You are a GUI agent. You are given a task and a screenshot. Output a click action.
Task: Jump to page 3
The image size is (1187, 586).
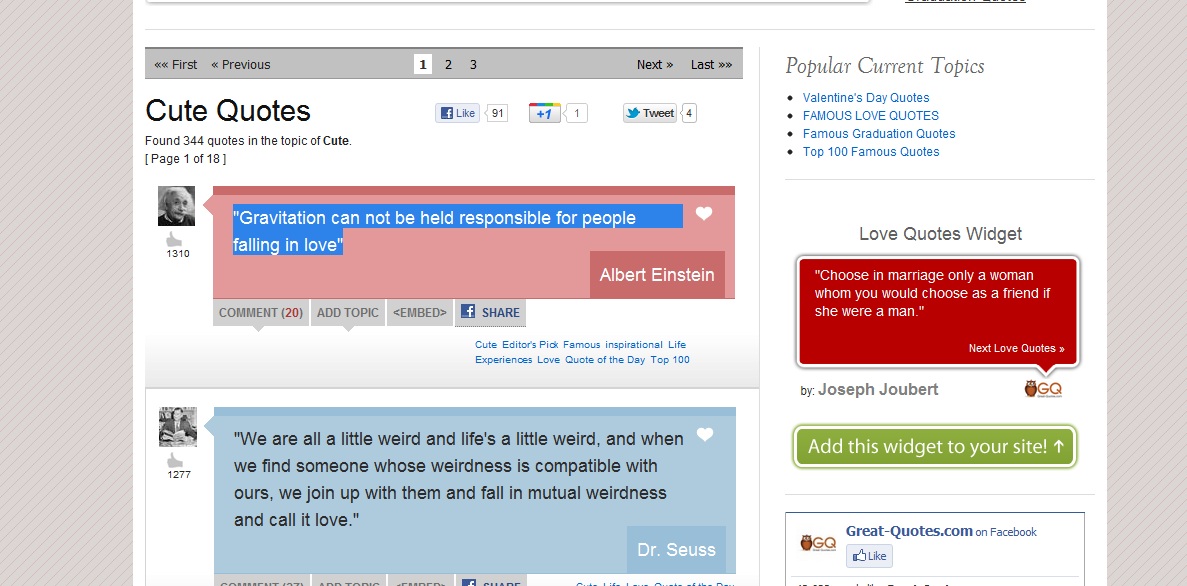pyautogui.click(x=473, y=64)
